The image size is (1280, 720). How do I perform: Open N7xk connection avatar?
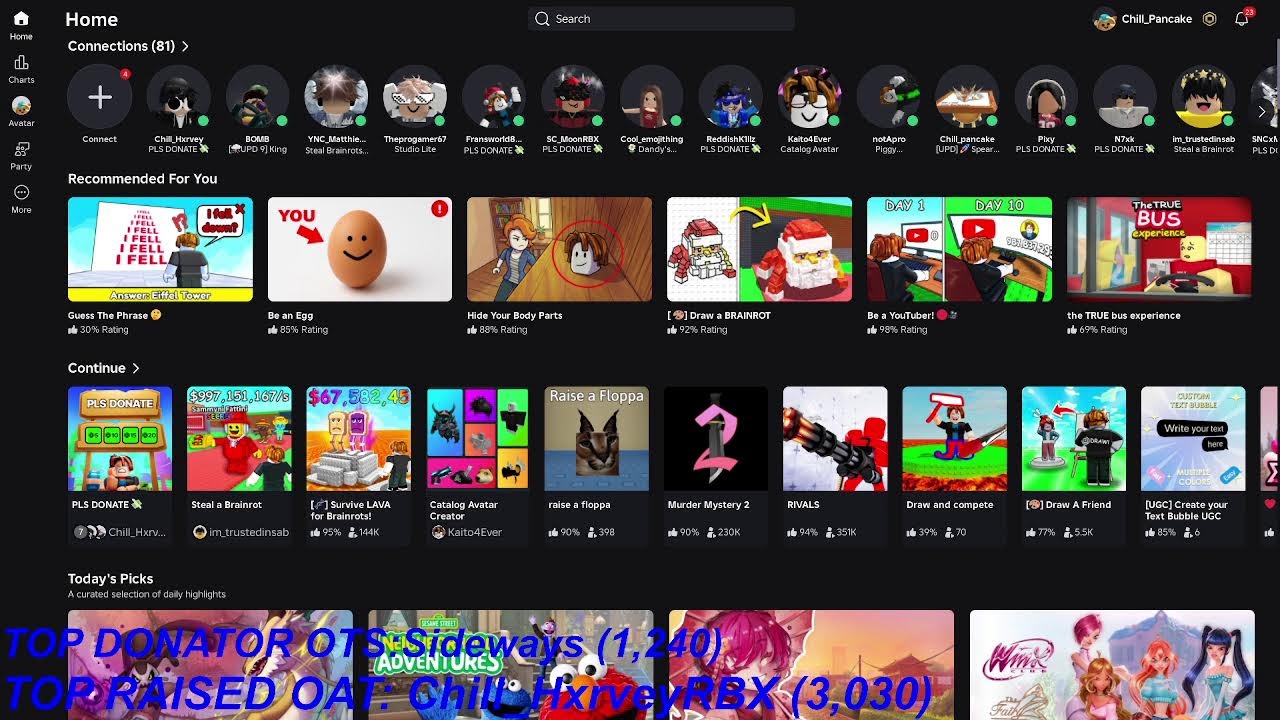point(1125,97)
